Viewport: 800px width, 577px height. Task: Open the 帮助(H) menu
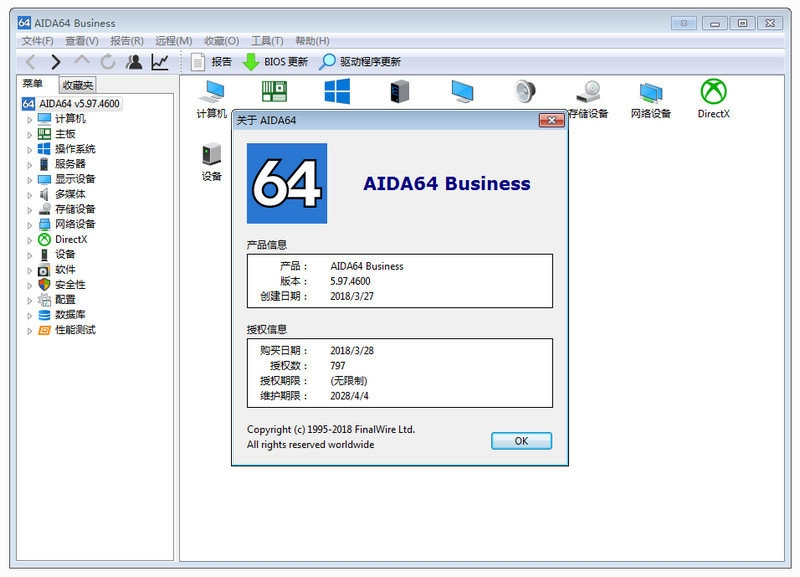click(x=312, y=41)
